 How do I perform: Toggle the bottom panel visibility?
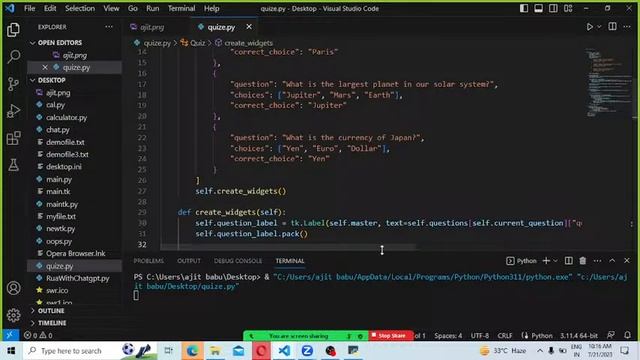[x=539, y=8]
